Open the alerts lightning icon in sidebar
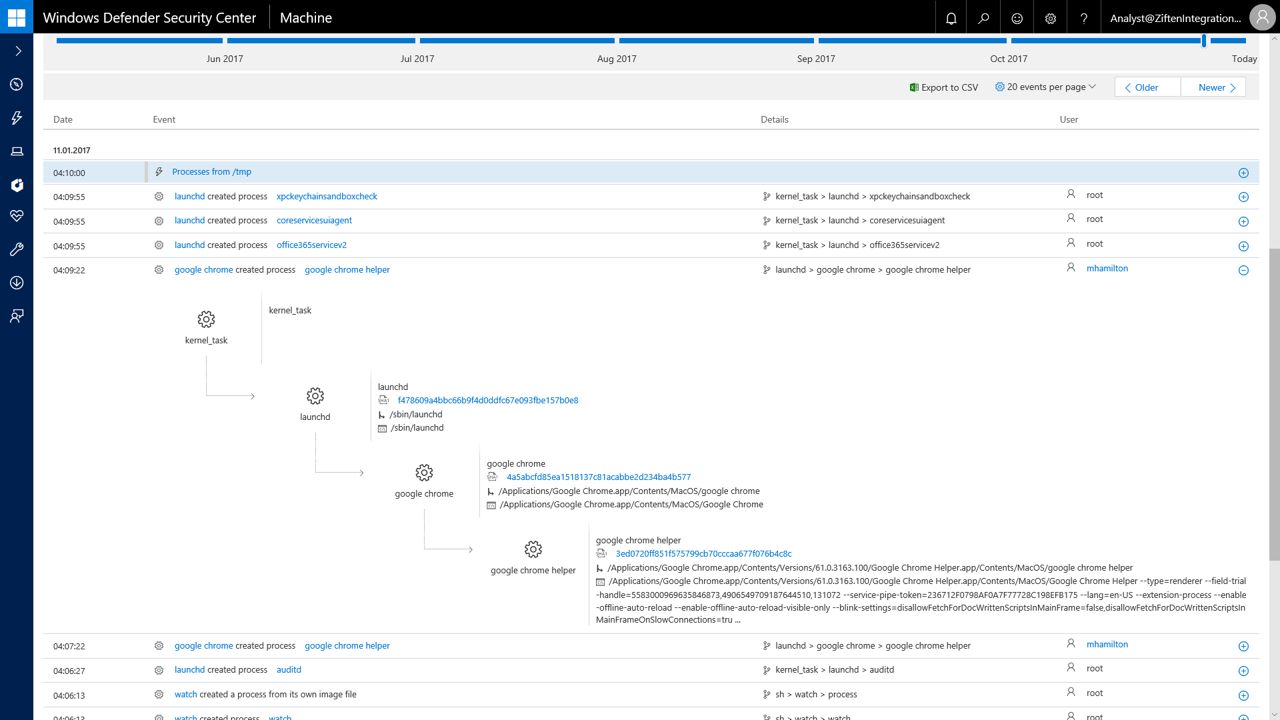This screenshot has width=1280, height=720. click(x=17, y=118)
